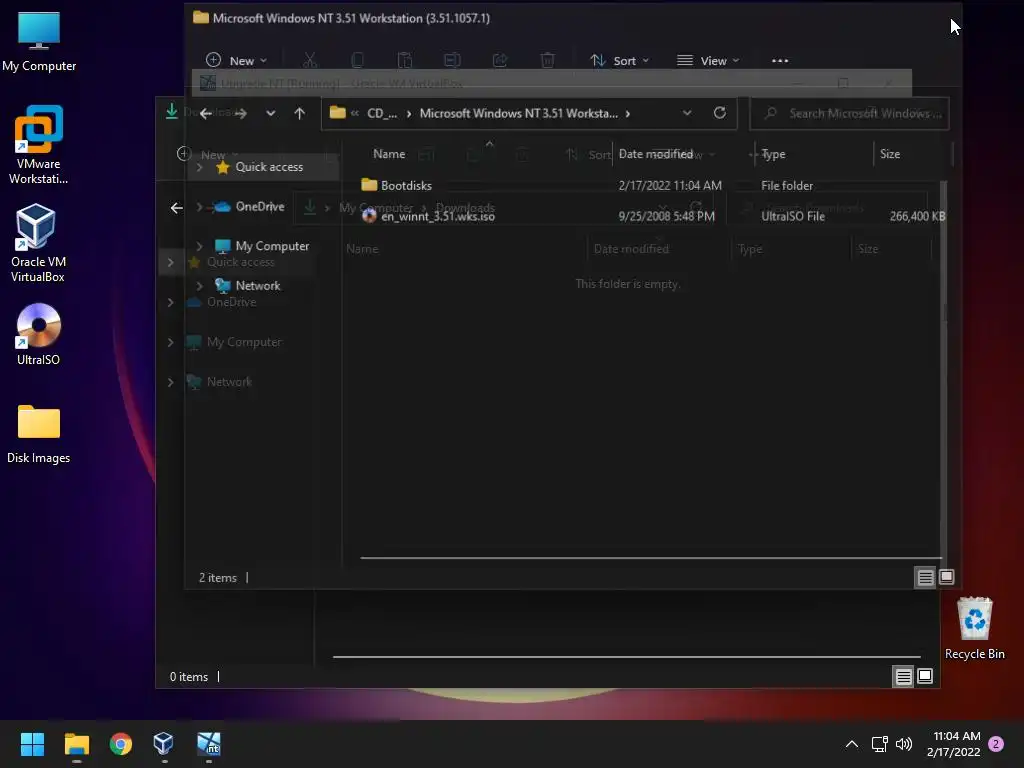Click the Paste icon in the Explorer toolbar
This screenshot has width=1024, height=768.
[405, 61]
